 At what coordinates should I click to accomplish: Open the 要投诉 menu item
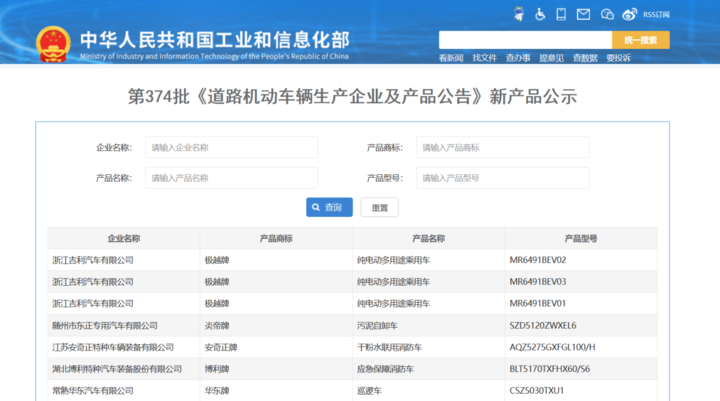(619, 58)
